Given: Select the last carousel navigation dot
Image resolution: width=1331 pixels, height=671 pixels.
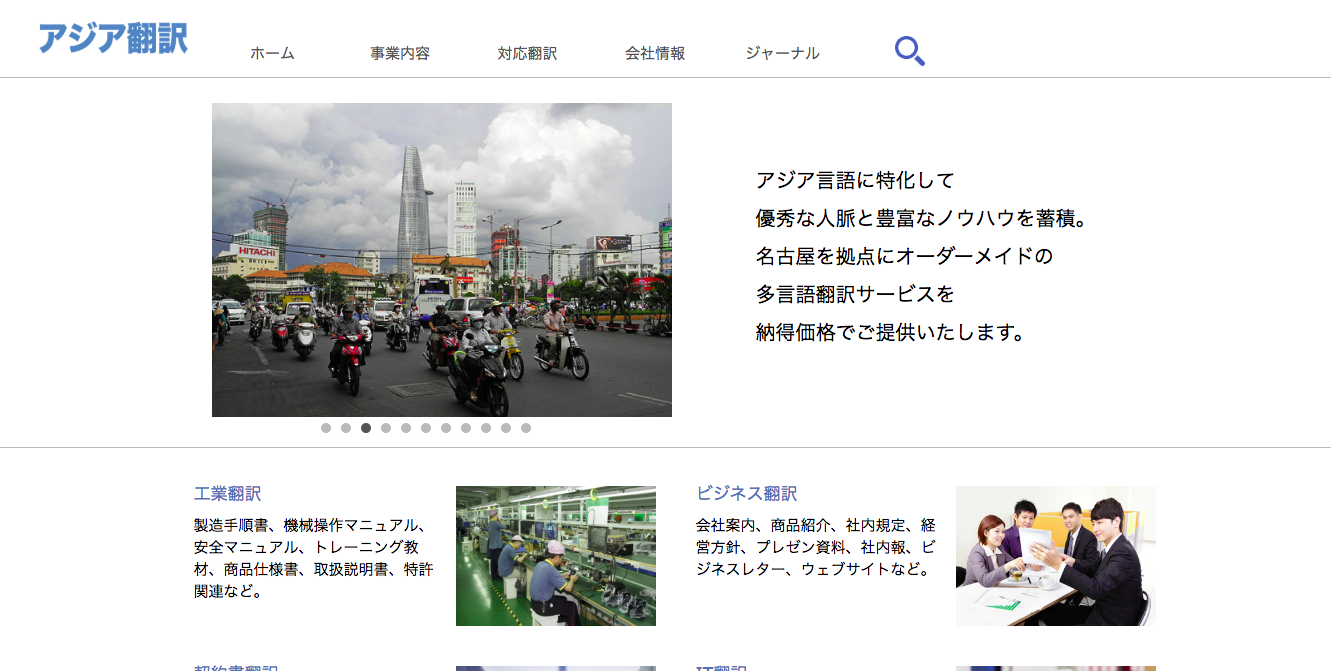Looking at the screenshot, I should click(525, 429).
